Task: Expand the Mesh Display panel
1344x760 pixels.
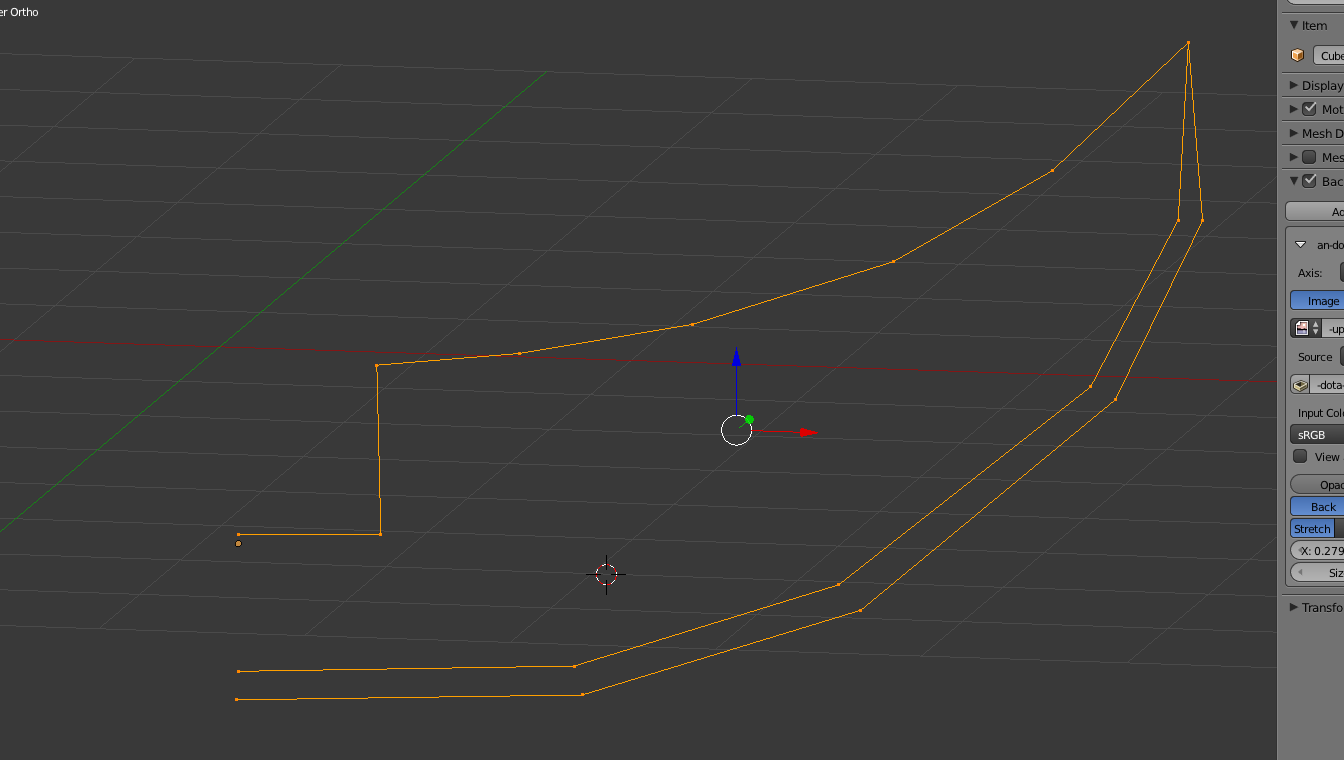Action: pos(1294,133)
